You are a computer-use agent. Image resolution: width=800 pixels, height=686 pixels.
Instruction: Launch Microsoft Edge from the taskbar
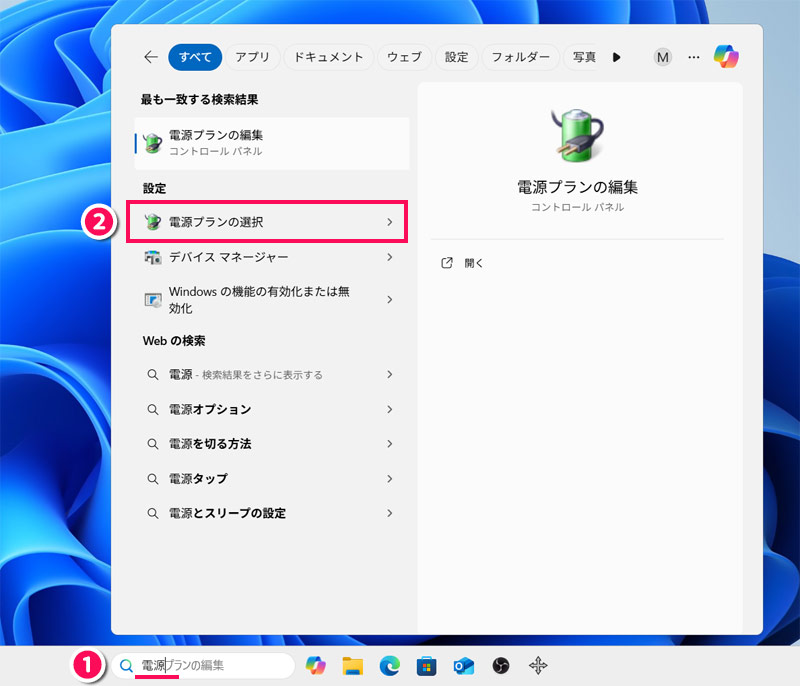[x=391, y=665]
